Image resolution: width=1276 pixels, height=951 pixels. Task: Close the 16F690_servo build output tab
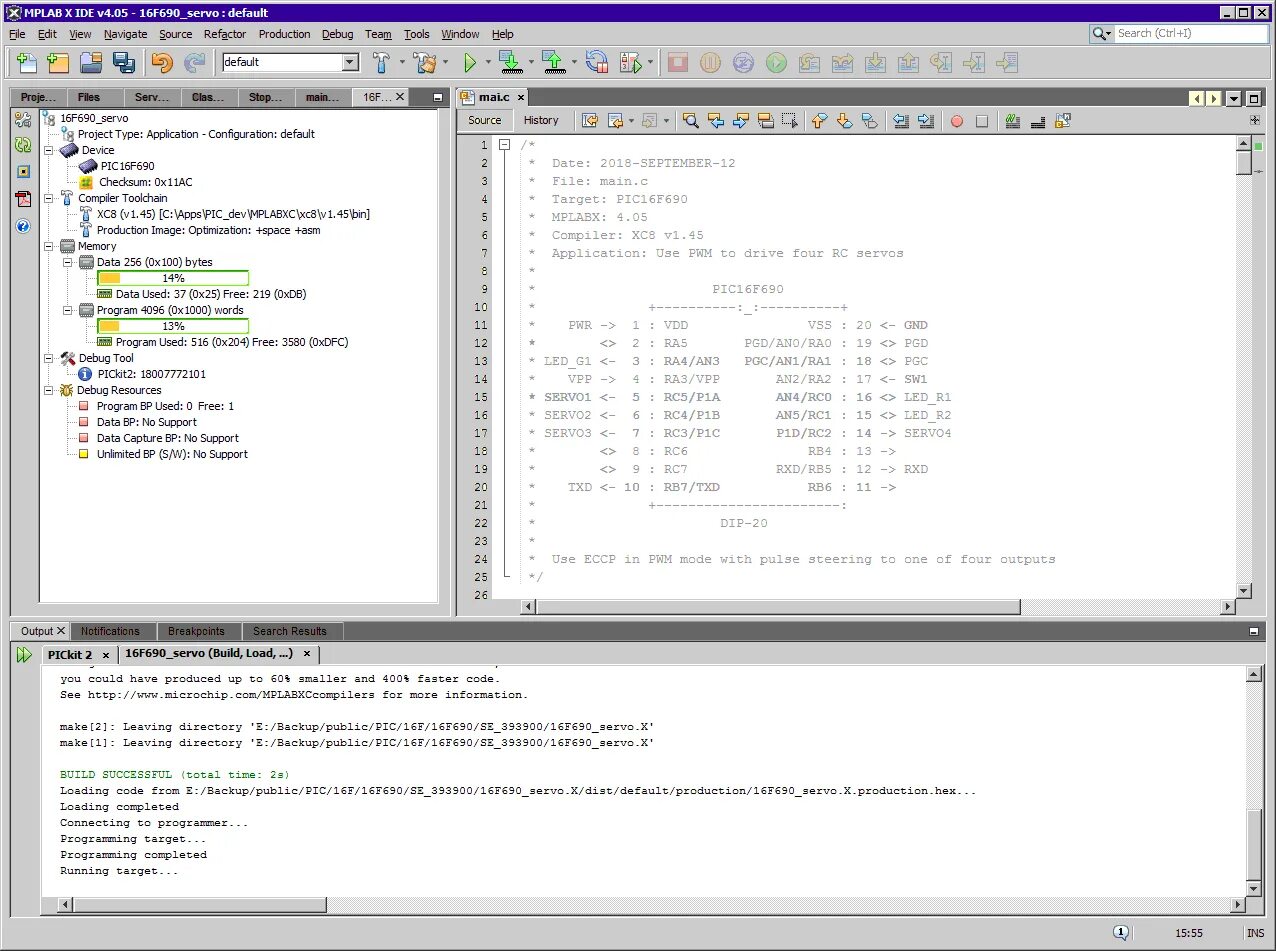[308, 654]
